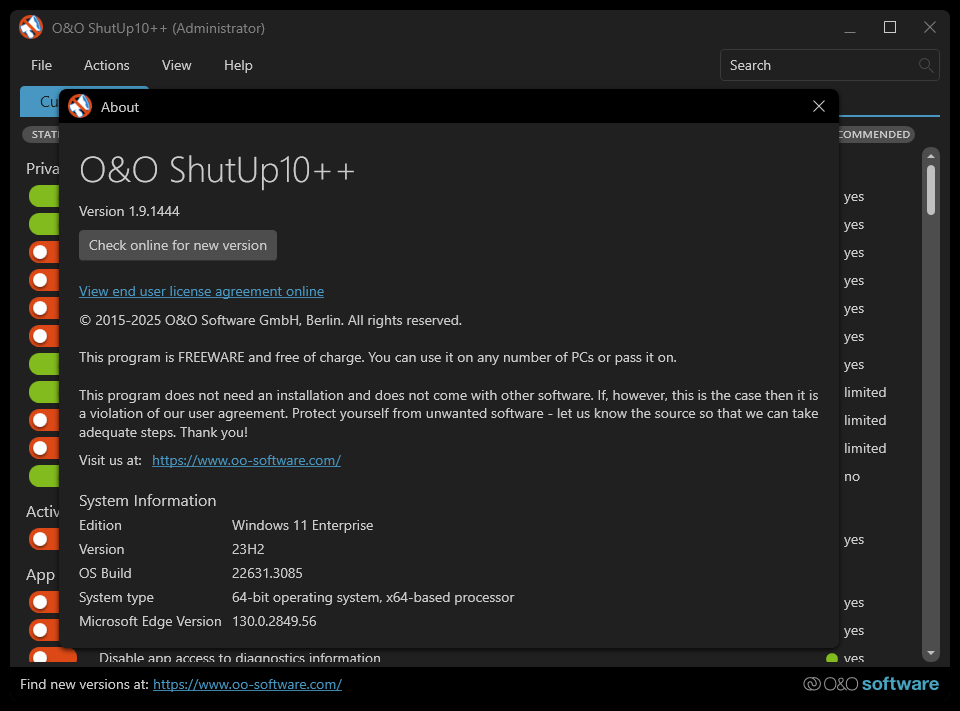The height and width of the screenshot is (711, 960).
Task: Click the Edge version 130.0.2849.56 value
Action: (x=274, y=621)
